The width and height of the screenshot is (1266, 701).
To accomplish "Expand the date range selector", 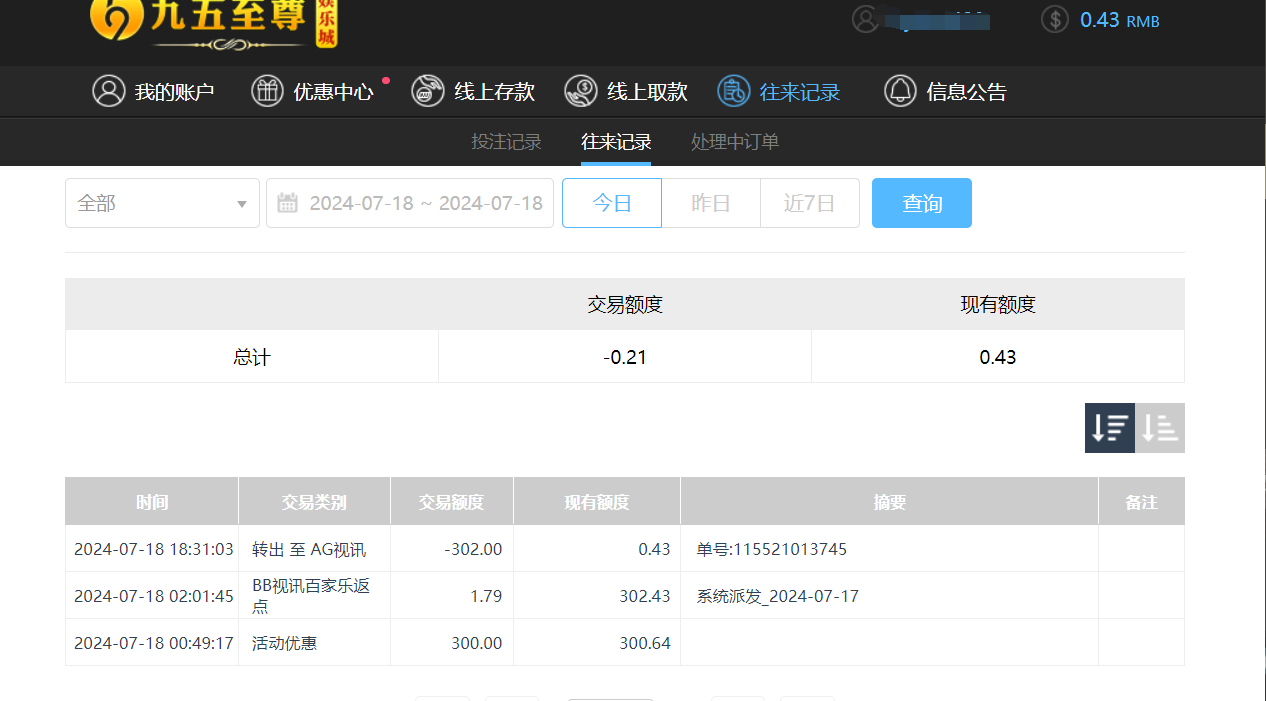I will (x=410, y=202).
